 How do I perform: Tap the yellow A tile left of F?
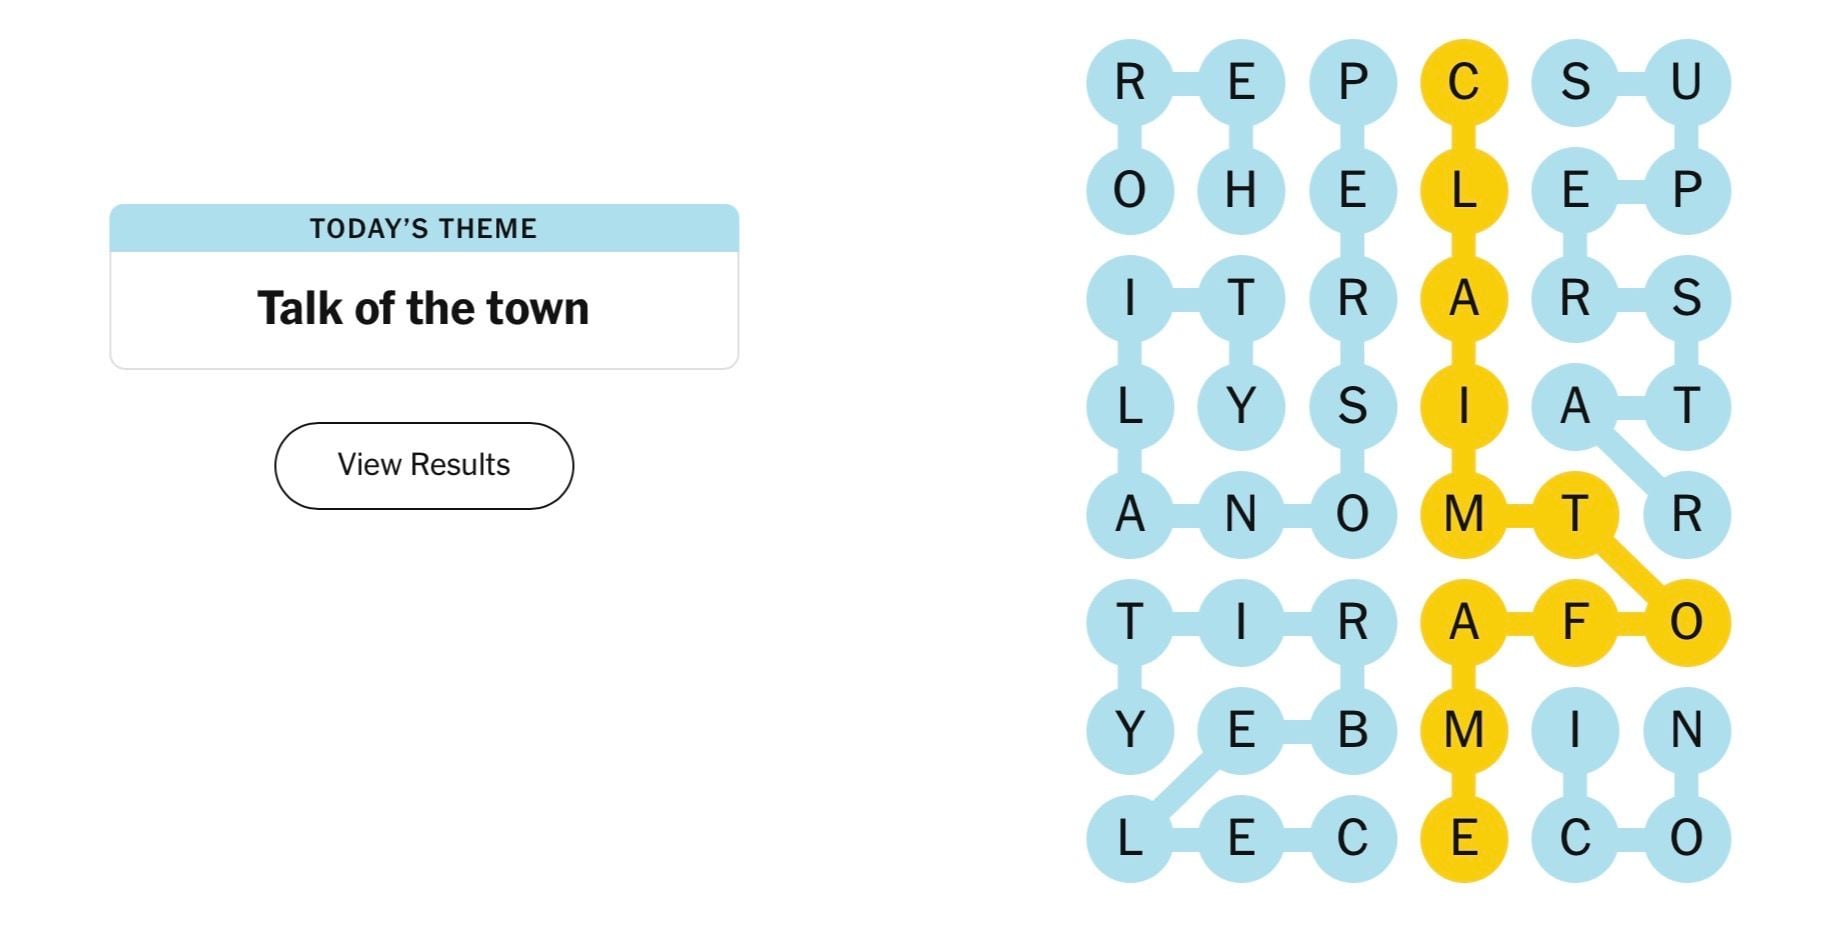(x=1463, y=622)
